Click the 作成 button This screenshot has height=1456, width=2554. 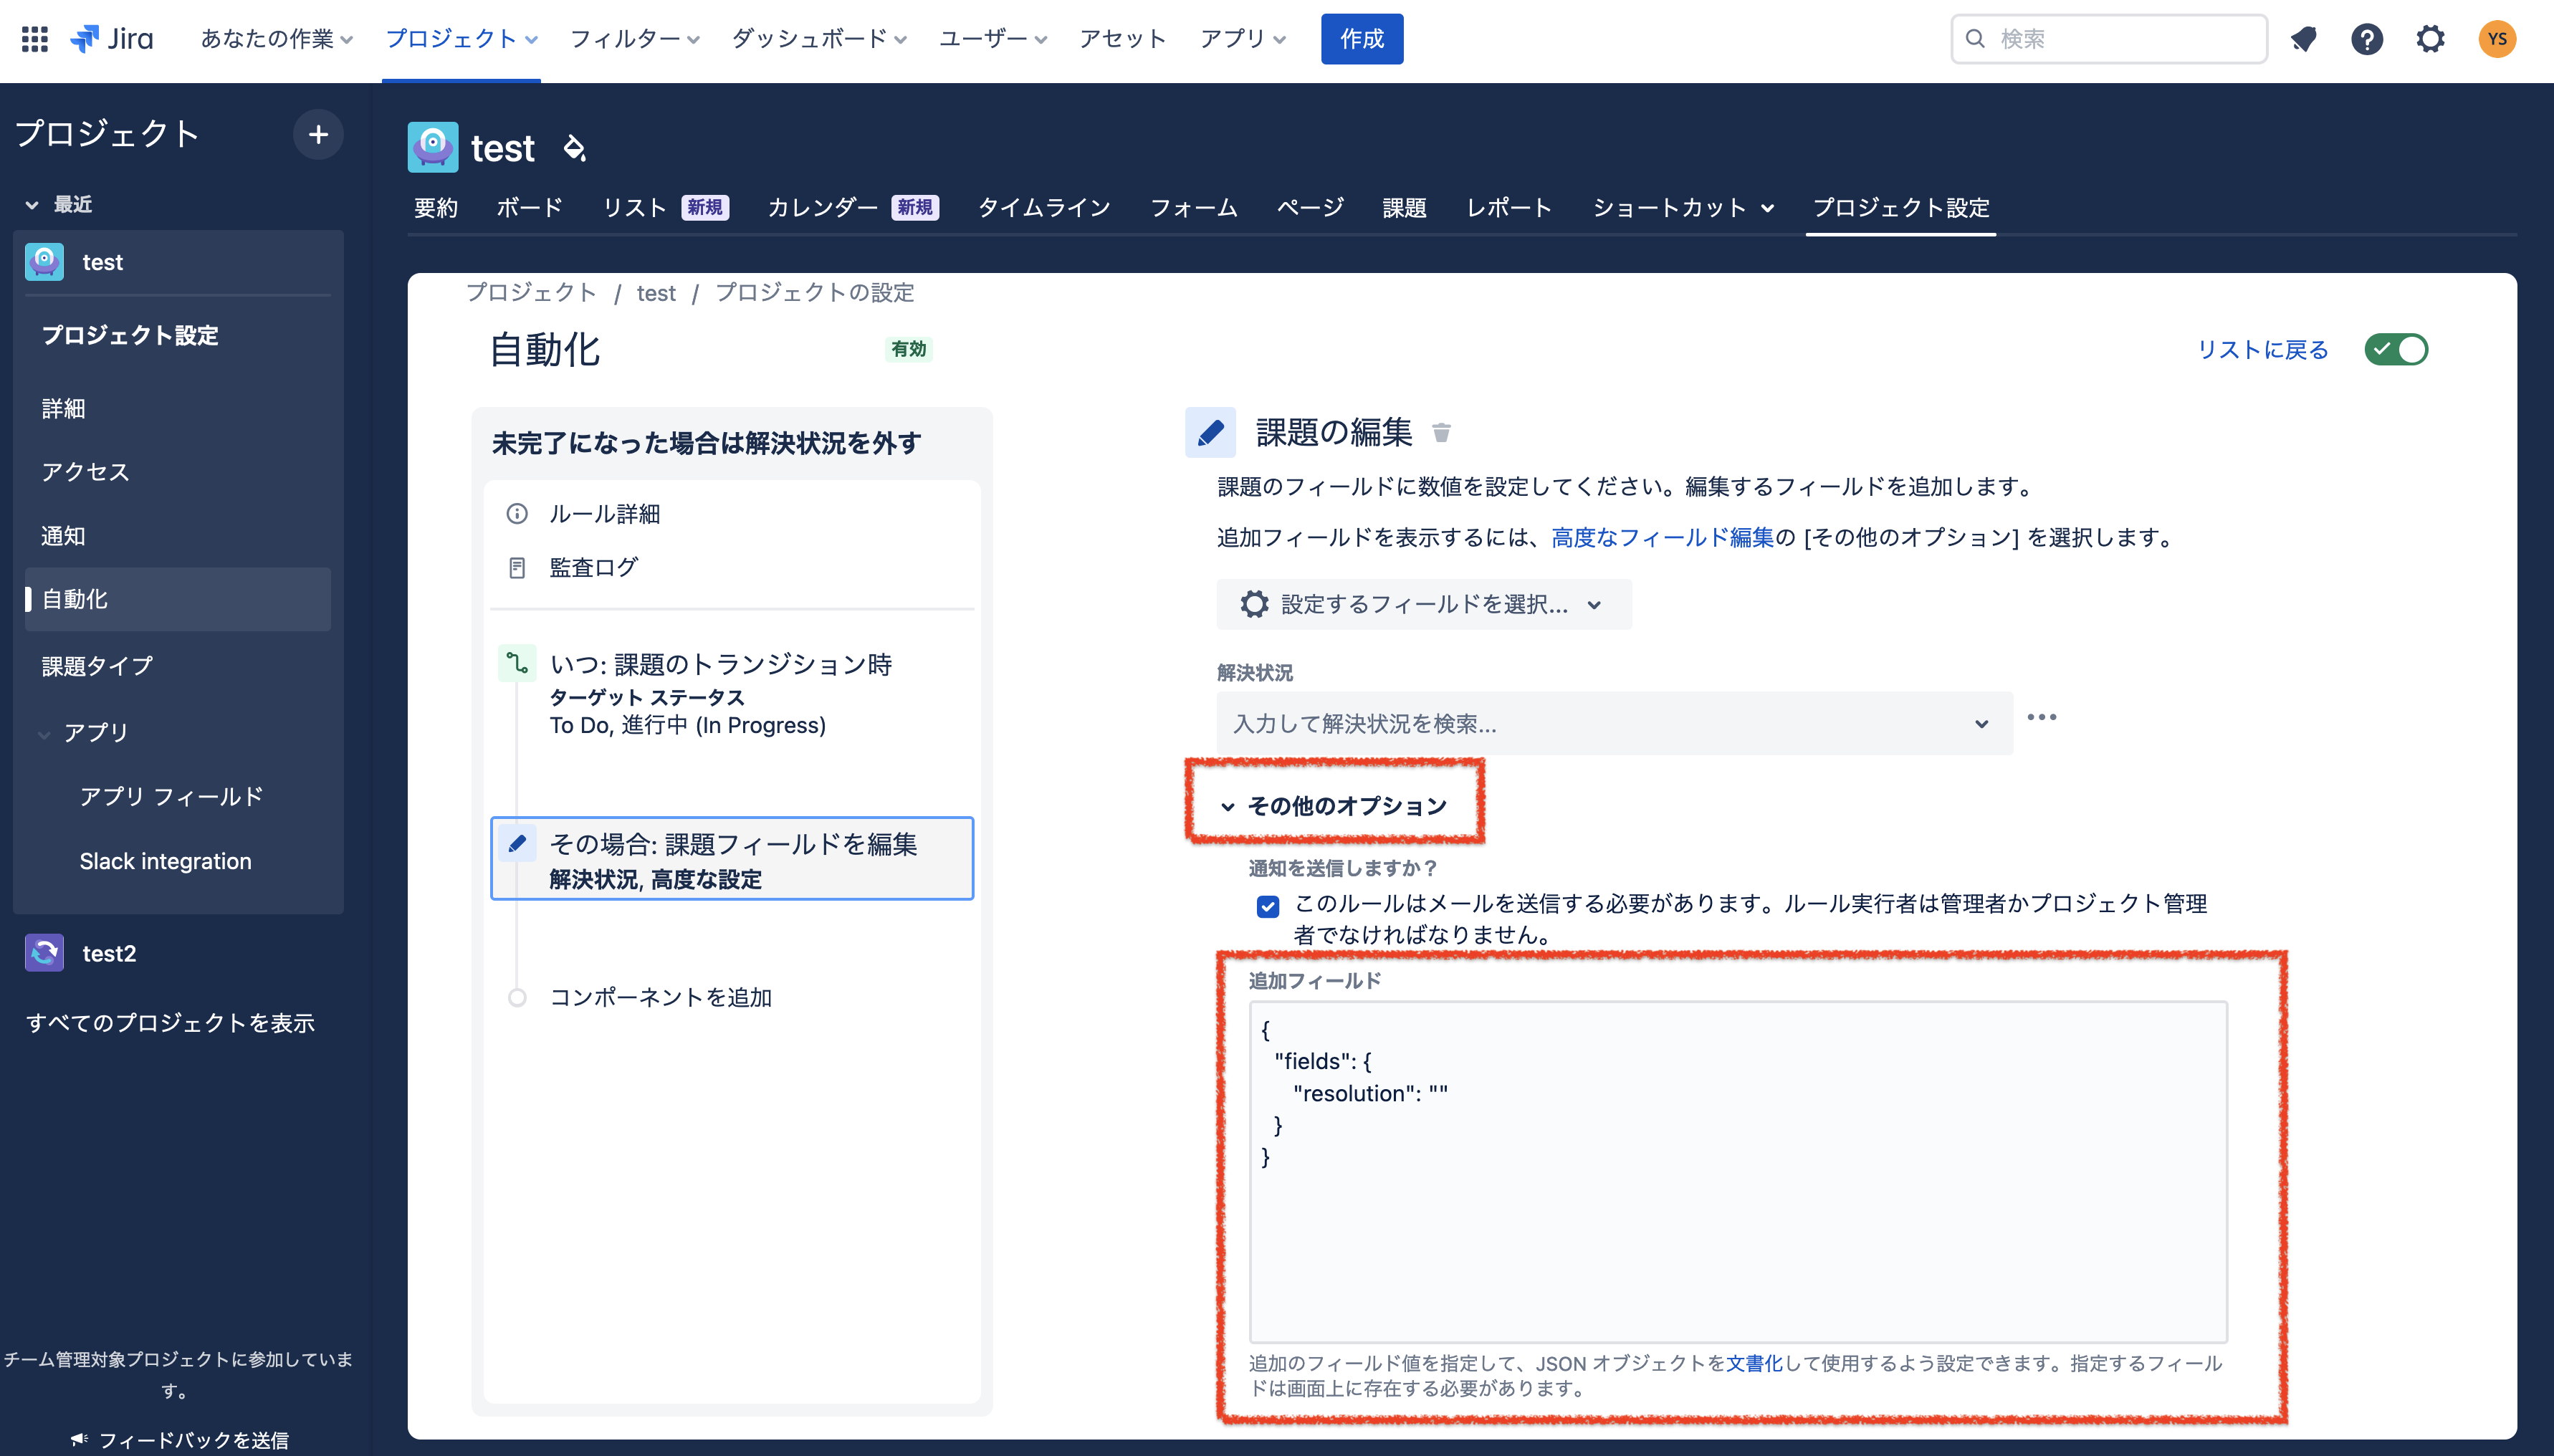click(1361, 39)
